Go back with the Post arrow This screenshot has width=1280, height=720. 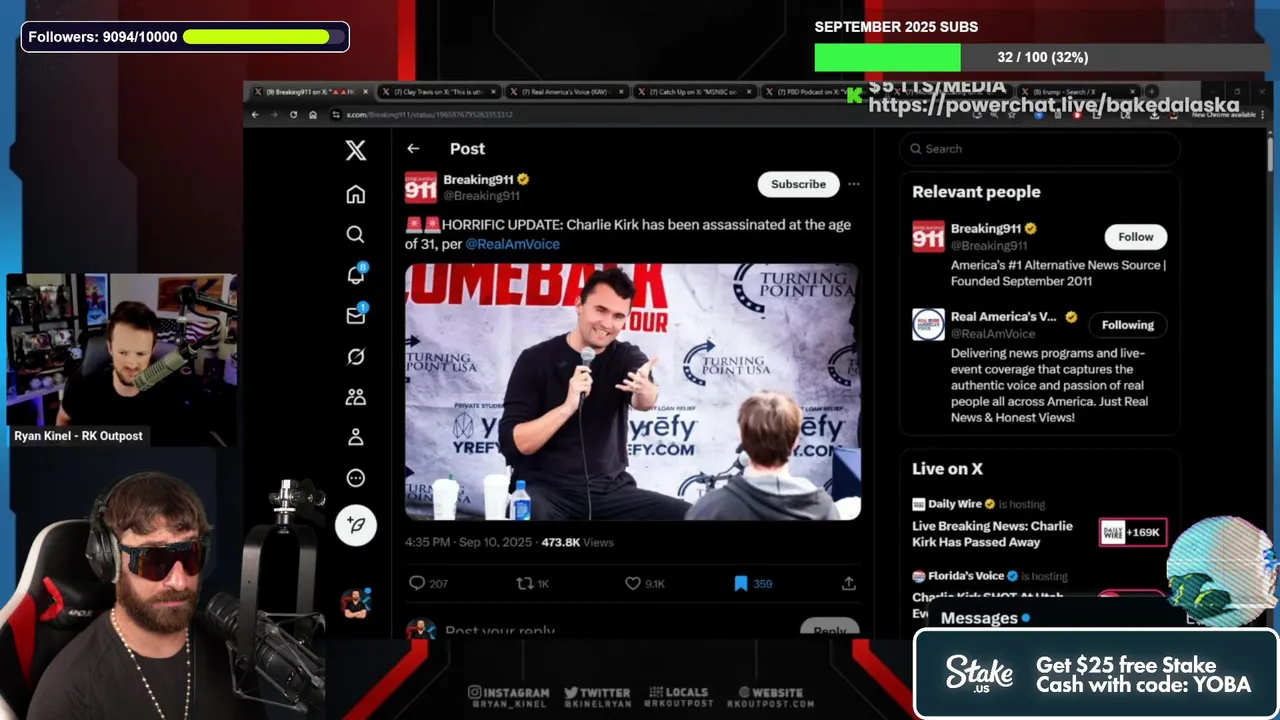(413, 148)
